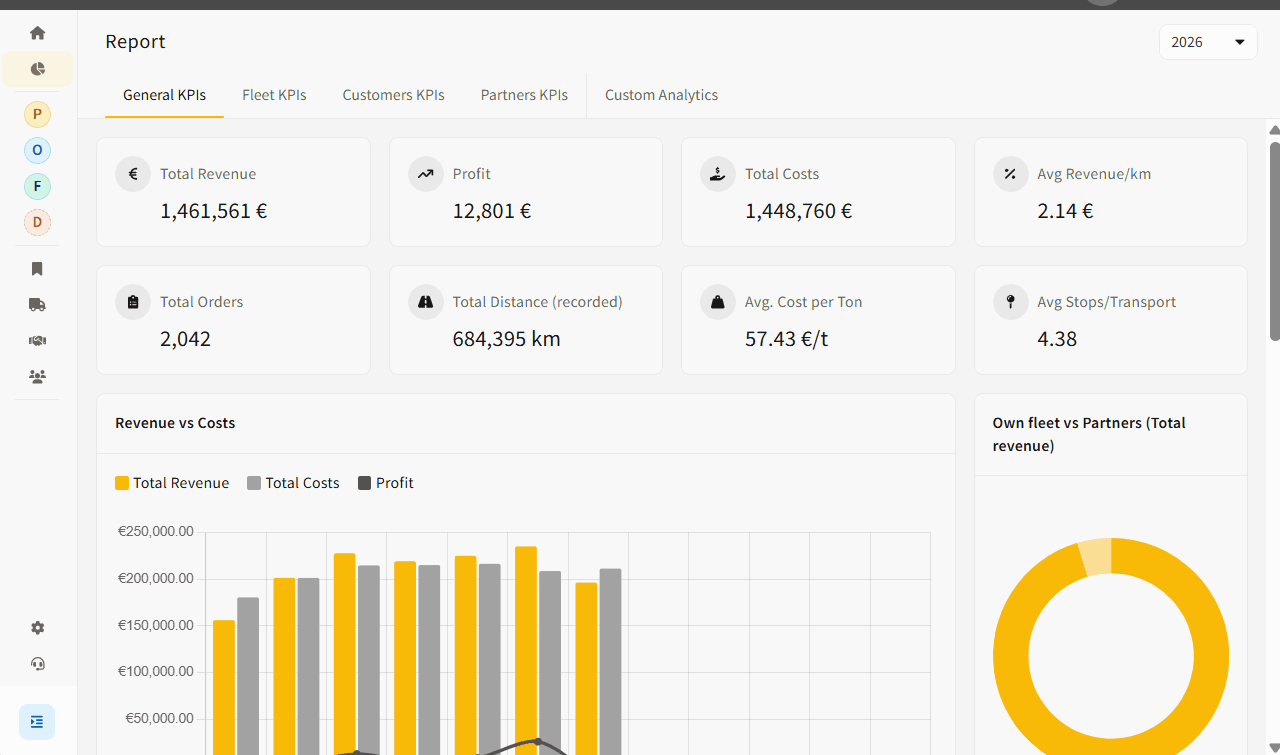Image resolution: width=1280 pixels, height=755 pixels.
Task: Click the small light segment of donut chart
Action: (1095, 555)
